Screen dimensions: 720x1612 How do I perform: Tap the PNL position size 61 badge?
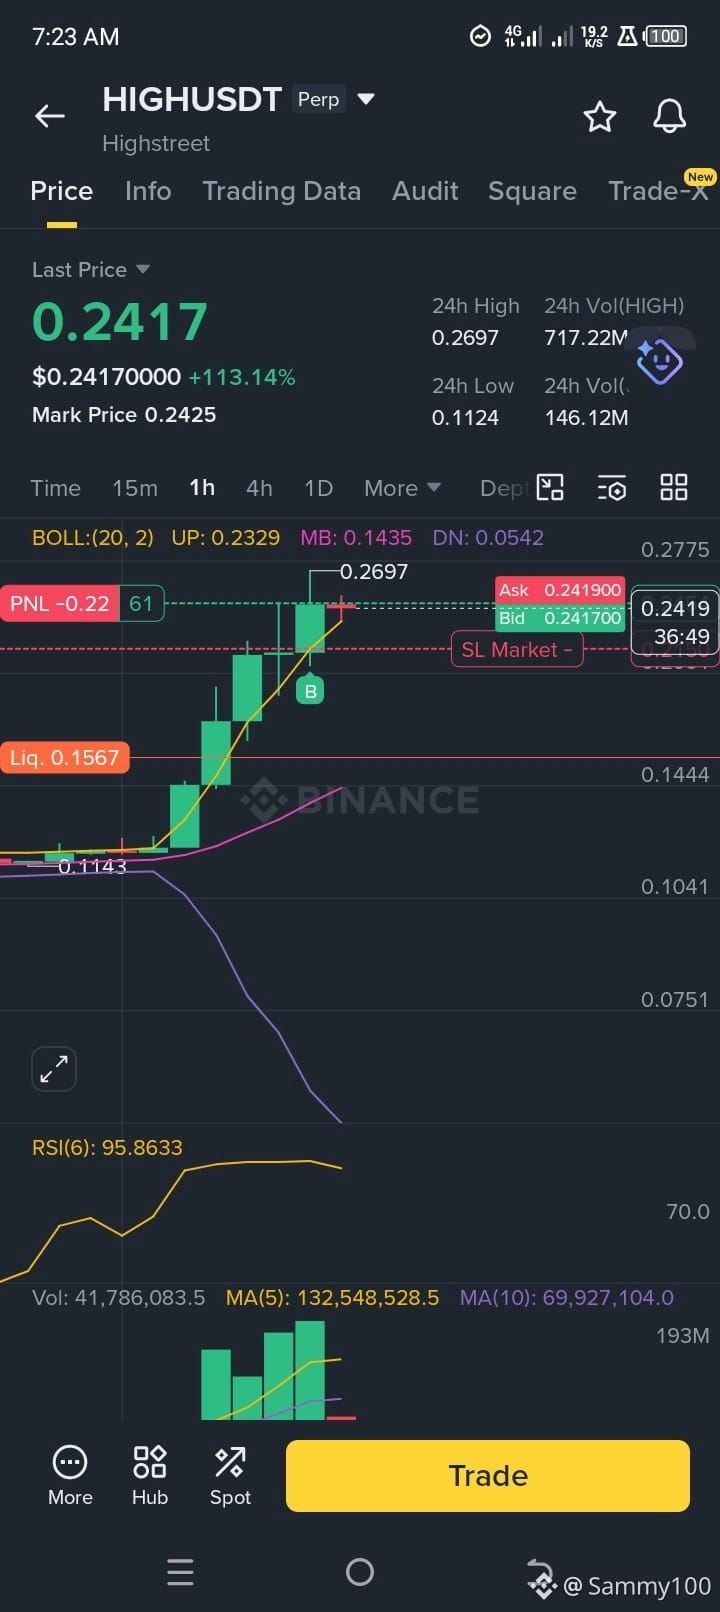tap(141, 603)
